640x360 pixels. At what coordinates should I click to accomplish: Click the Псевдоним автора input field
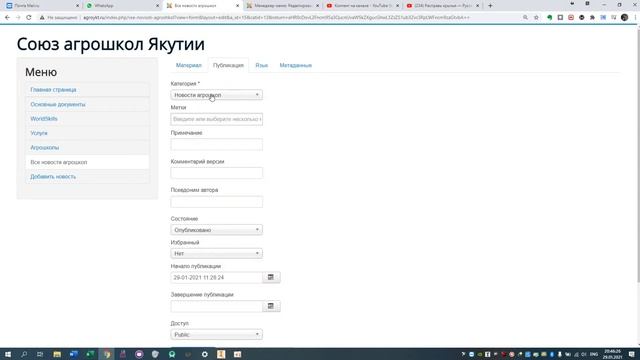point(216,202)
